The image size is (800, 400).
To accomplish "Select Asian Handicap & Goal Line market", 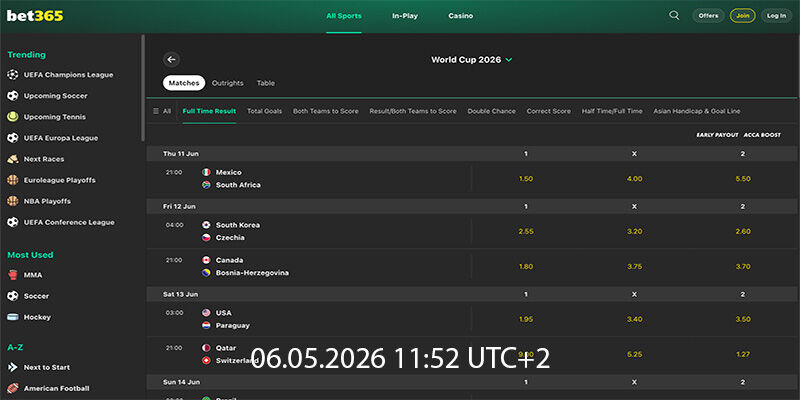I will [x=697, y=111].
